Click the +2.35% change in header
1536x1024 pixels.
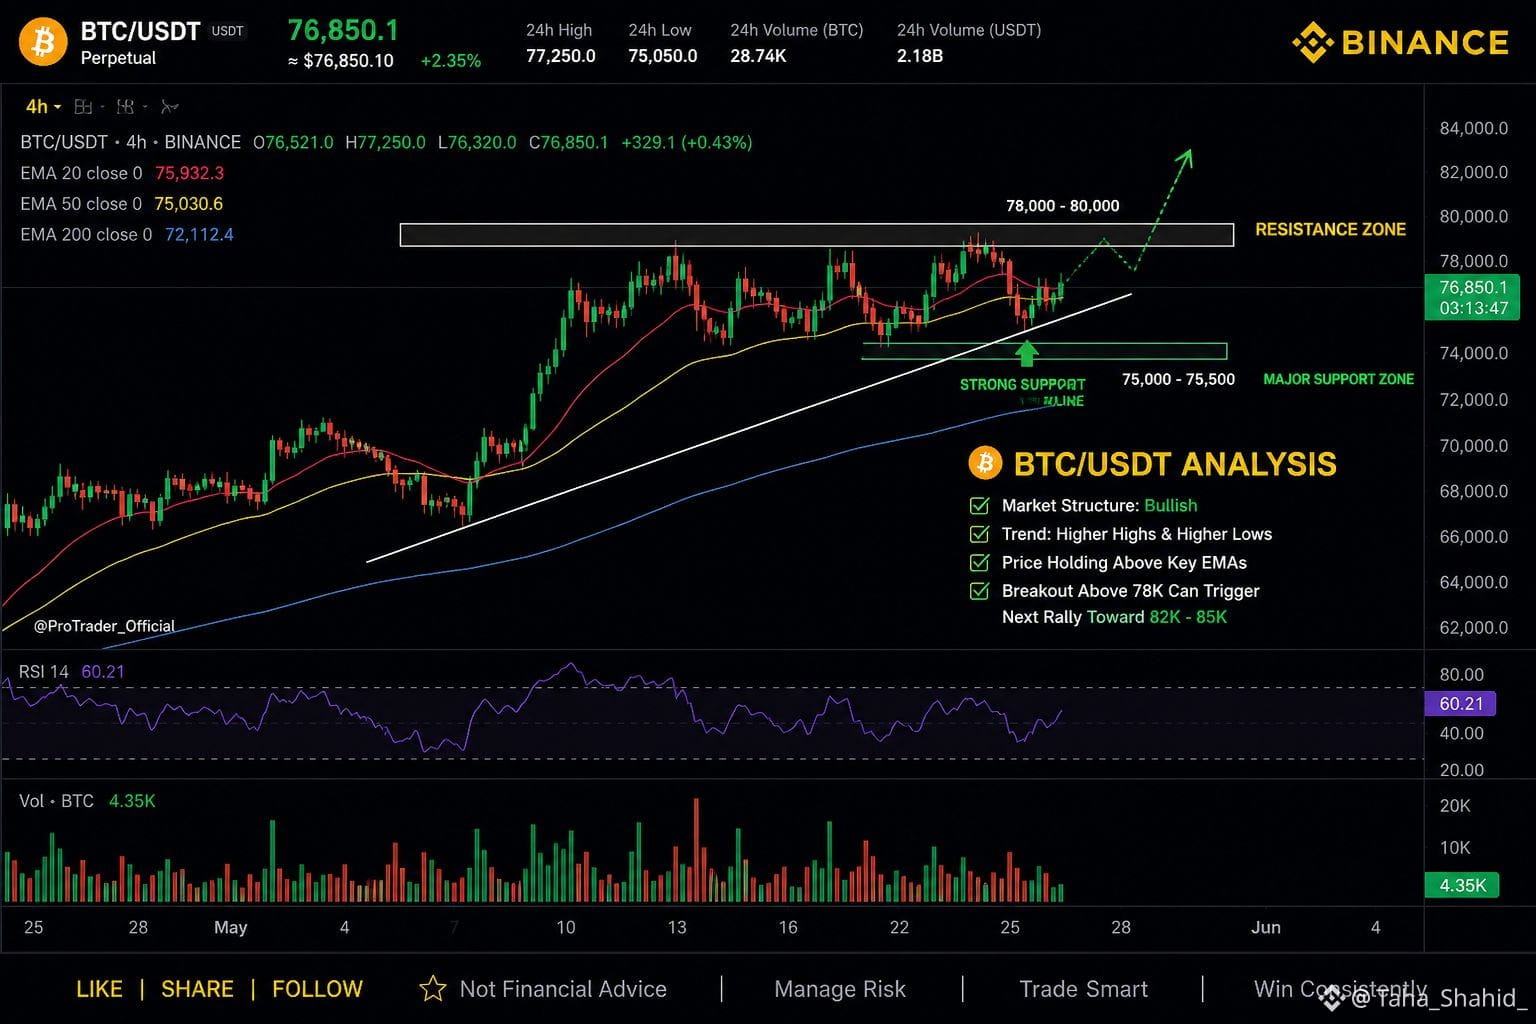click(451, 61)
